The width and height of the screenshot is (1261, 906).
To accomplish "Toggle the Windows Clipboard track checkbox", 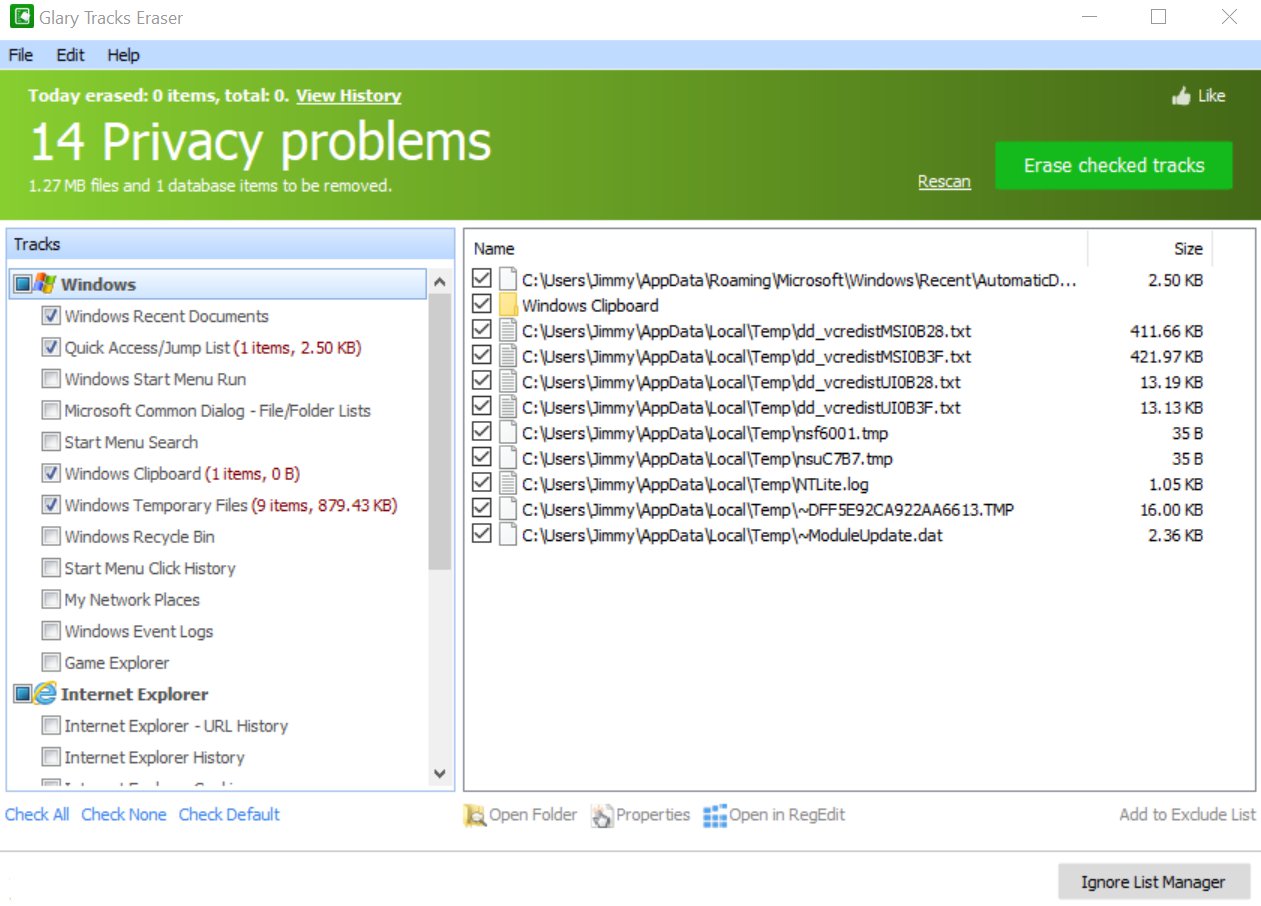I will click(50, 474).
